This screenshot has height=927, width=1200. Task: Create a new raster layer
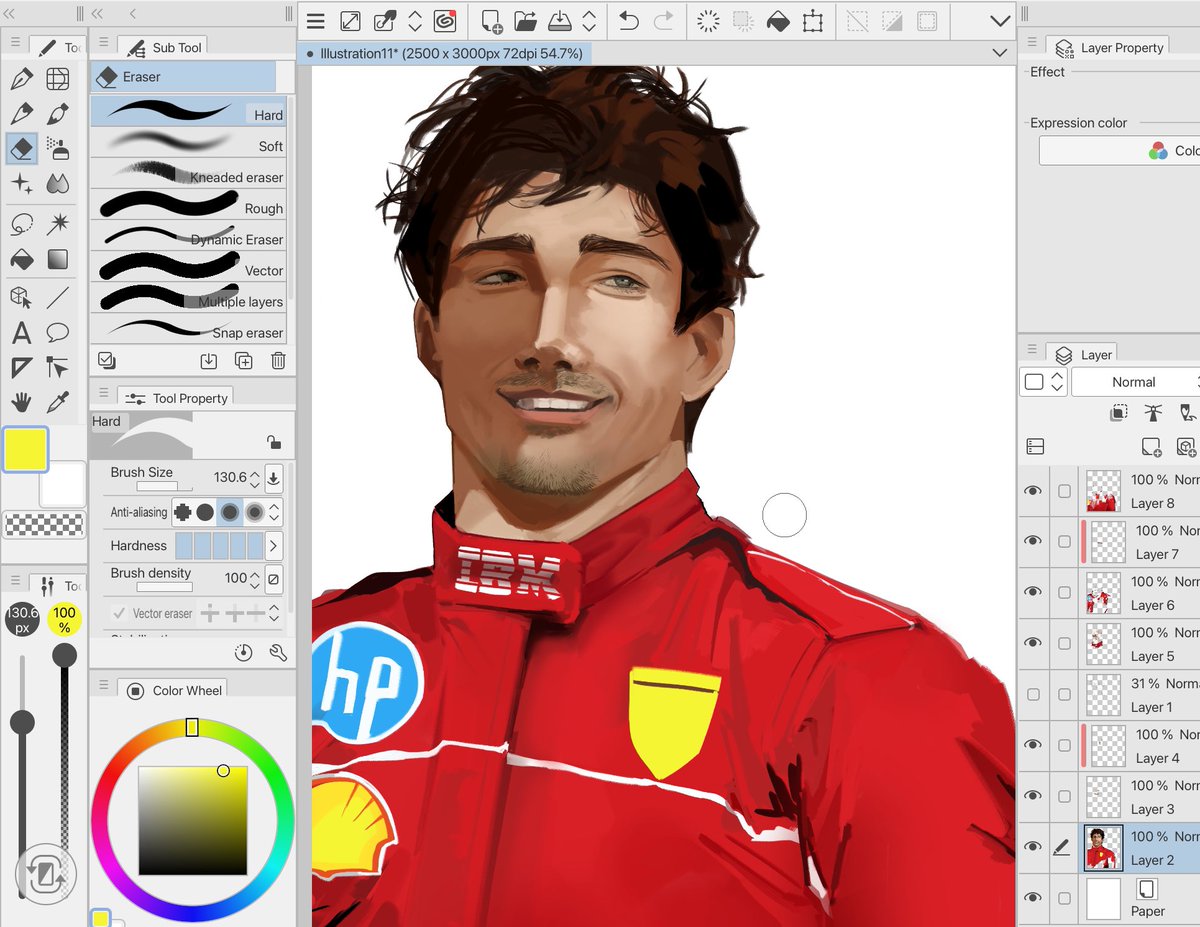pyautogui.click(x=1151, y=447)
